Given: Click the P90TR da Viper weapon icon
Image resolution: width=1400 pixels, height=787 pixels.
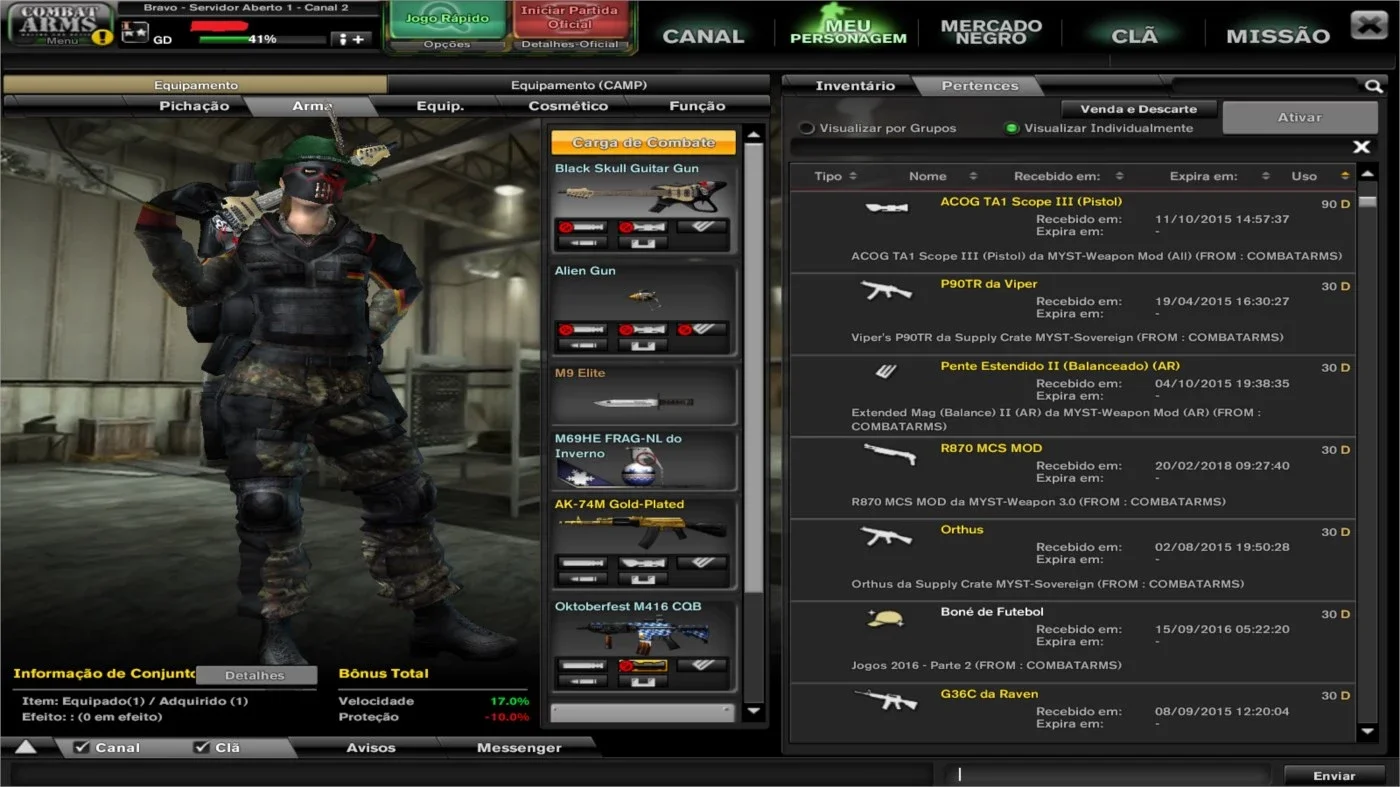Looking at the screenshot, I should click(x=886, y=290).
